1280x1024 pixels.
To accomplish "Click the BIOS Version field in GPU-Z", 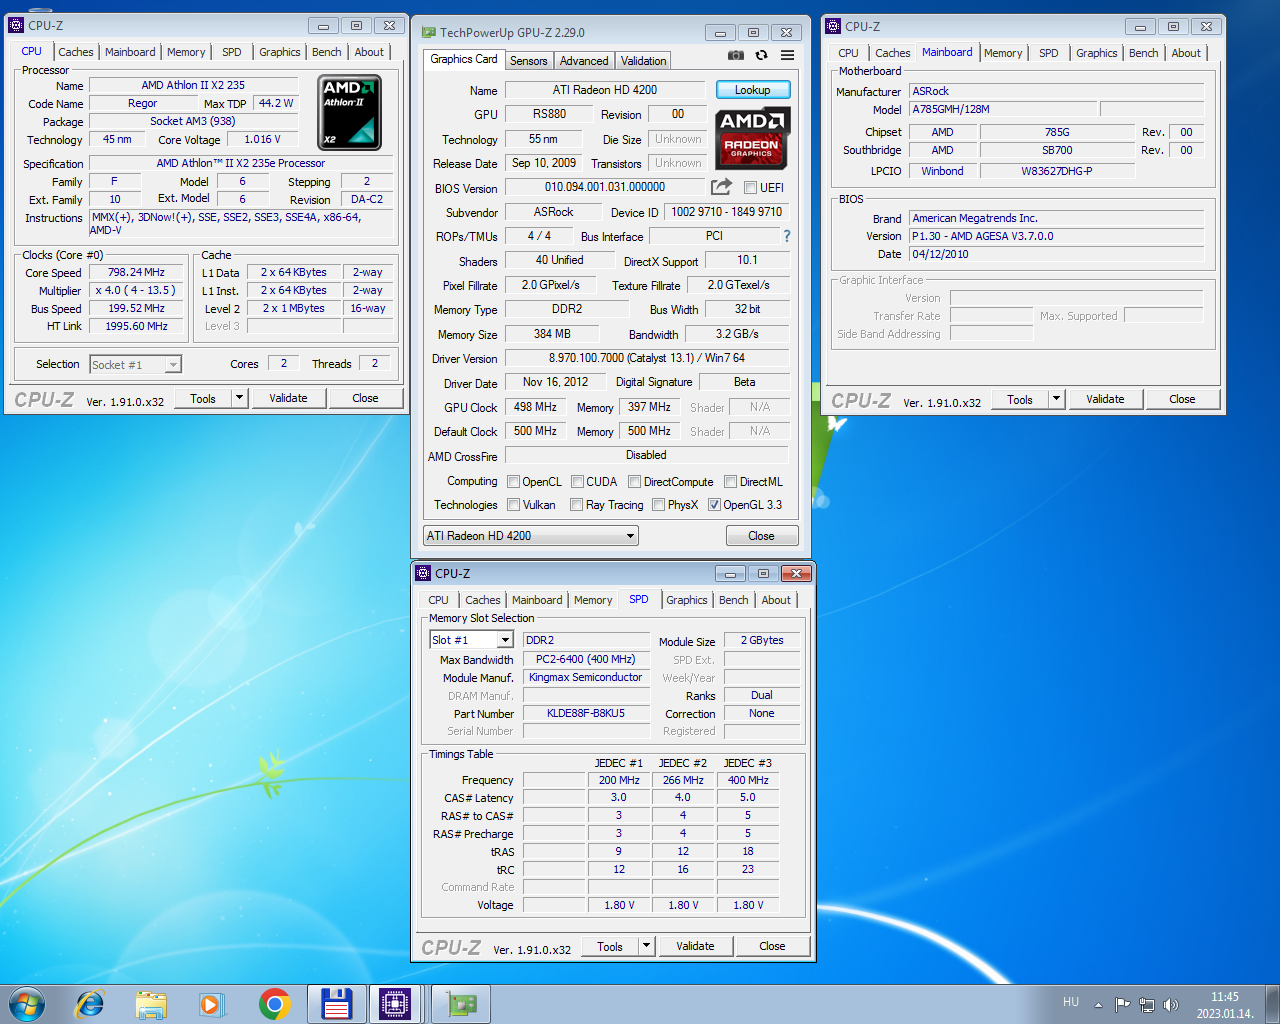I will 605,187.
